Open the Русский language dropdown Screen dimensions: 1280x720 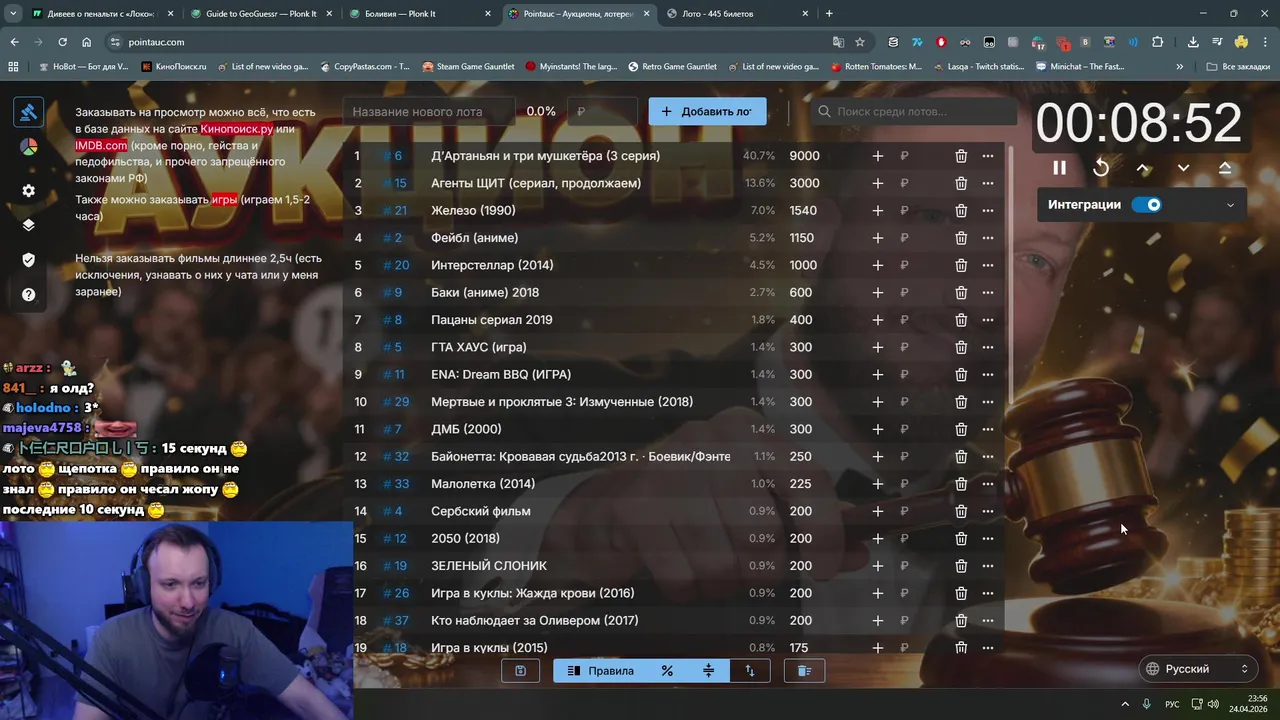(x=1198, y=669)
